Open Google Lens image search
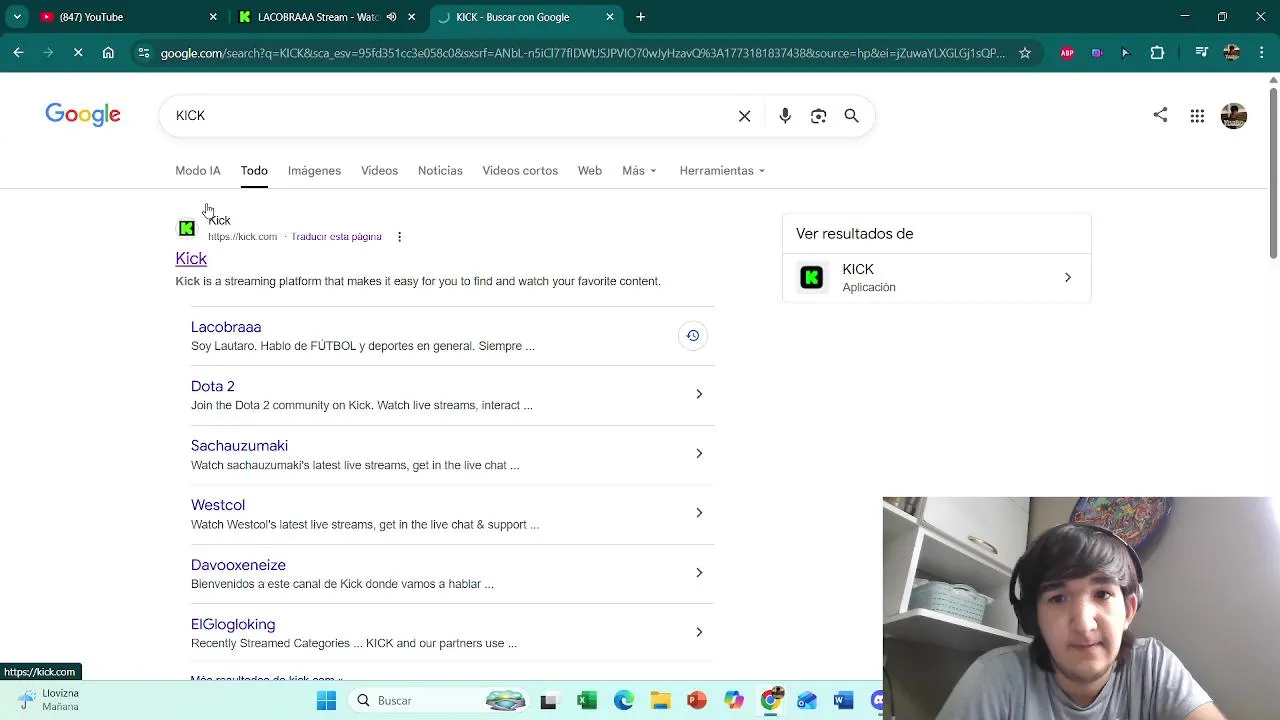This screenshot has width=1280, height=720. (x=818, y=116)
